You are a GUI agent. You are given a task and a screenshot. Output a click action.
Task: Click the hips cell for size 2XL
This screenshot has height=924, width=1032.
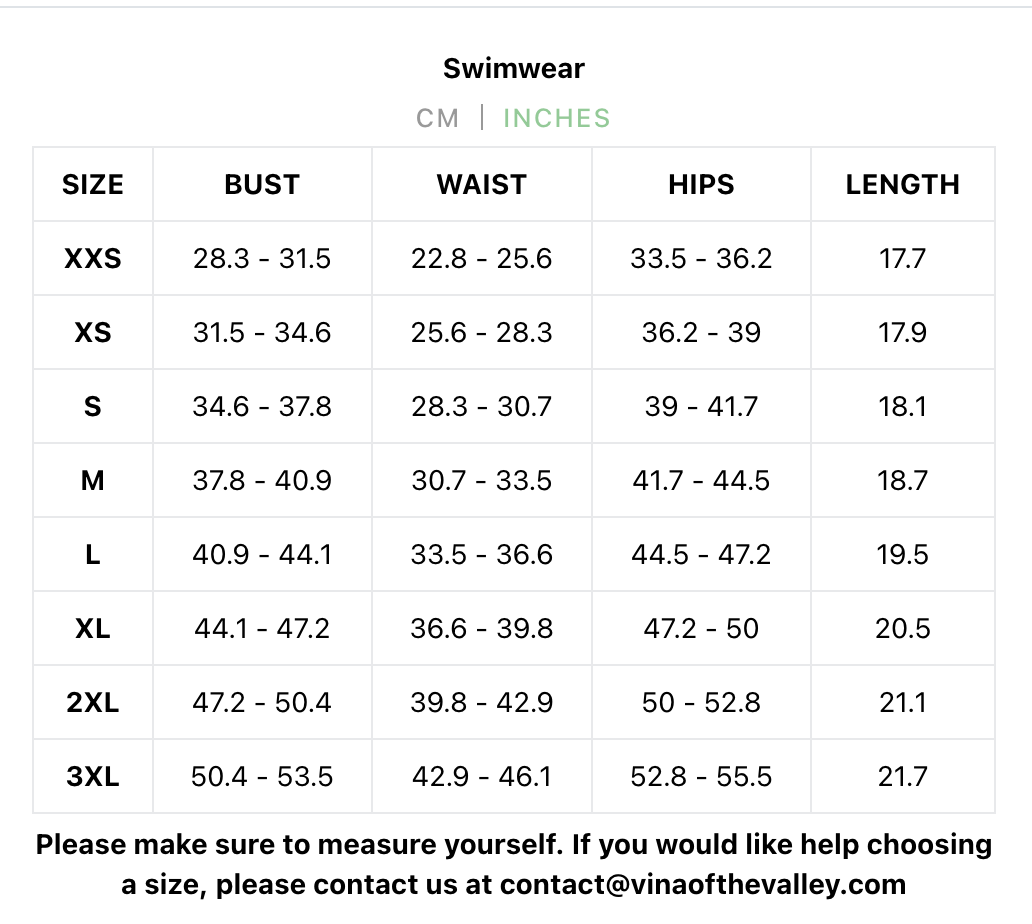coord(701,703)
